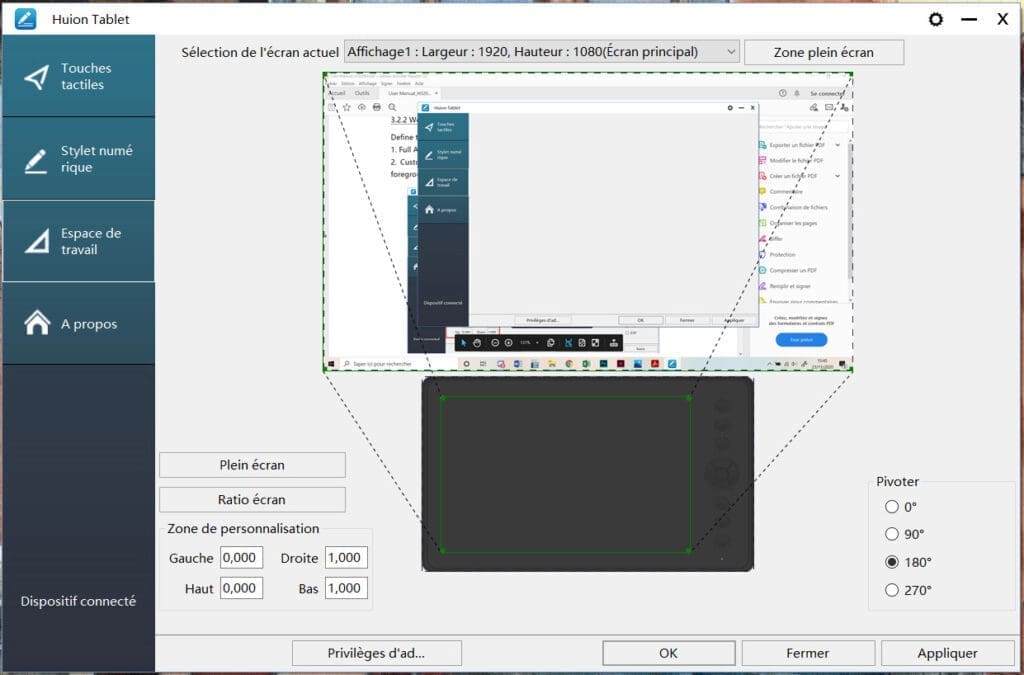This screenshot has width=1024, height=675.
Task: Click the Fermer button
Action: [x=808, y=653]
